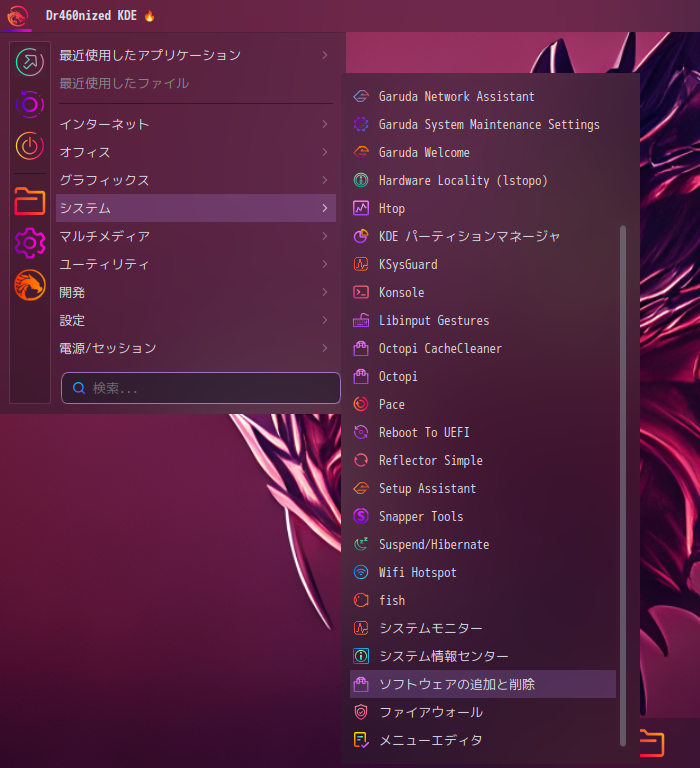Launch fish shell entry
This screenshot has width=700, height=768.
point(483,600)
